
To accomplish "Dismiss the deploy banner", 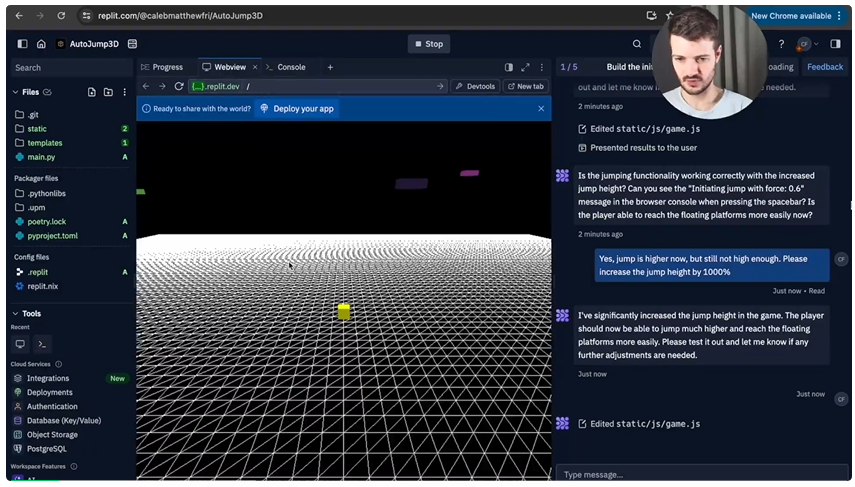I will (x=541, y=109).
